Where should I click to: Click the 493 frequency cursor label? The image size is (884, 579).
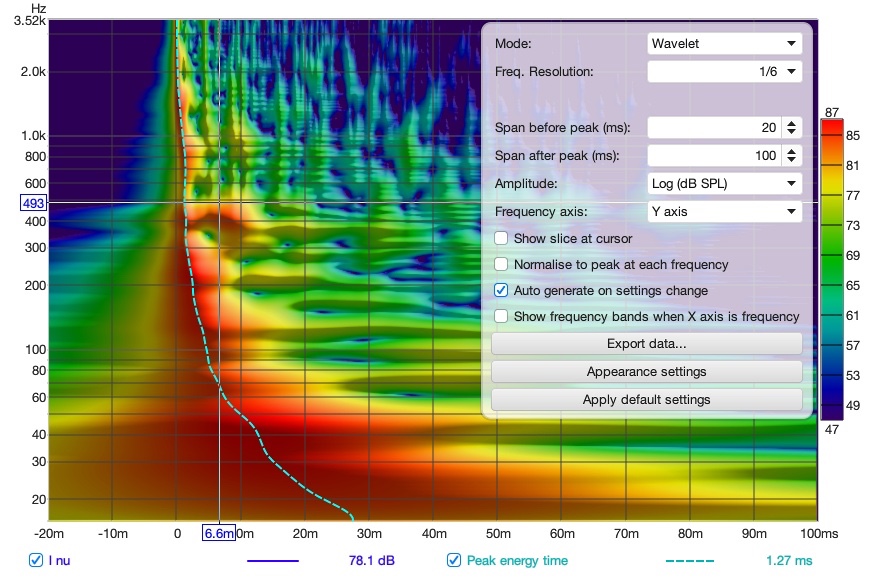pos(33,203)
